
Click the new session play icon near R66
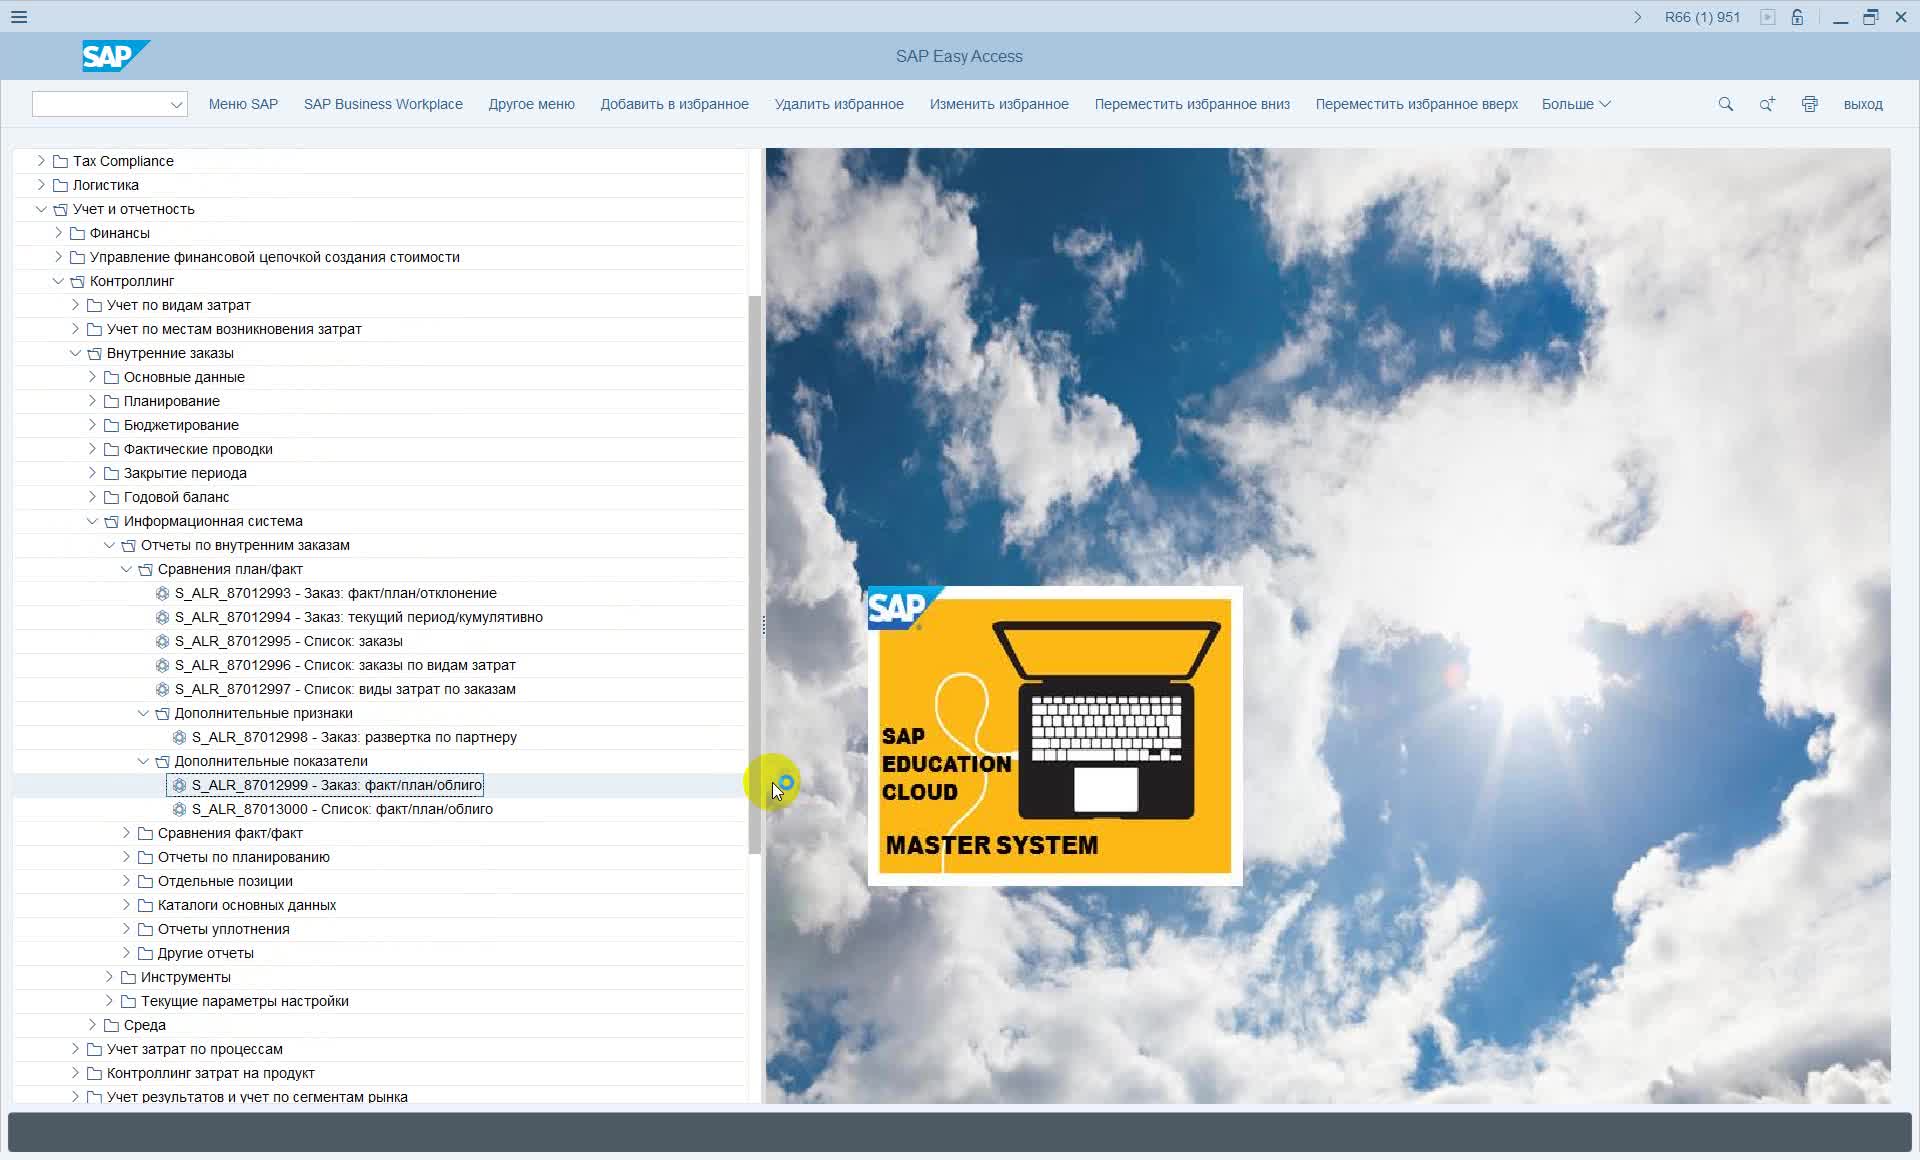[x=1768, y=17]
